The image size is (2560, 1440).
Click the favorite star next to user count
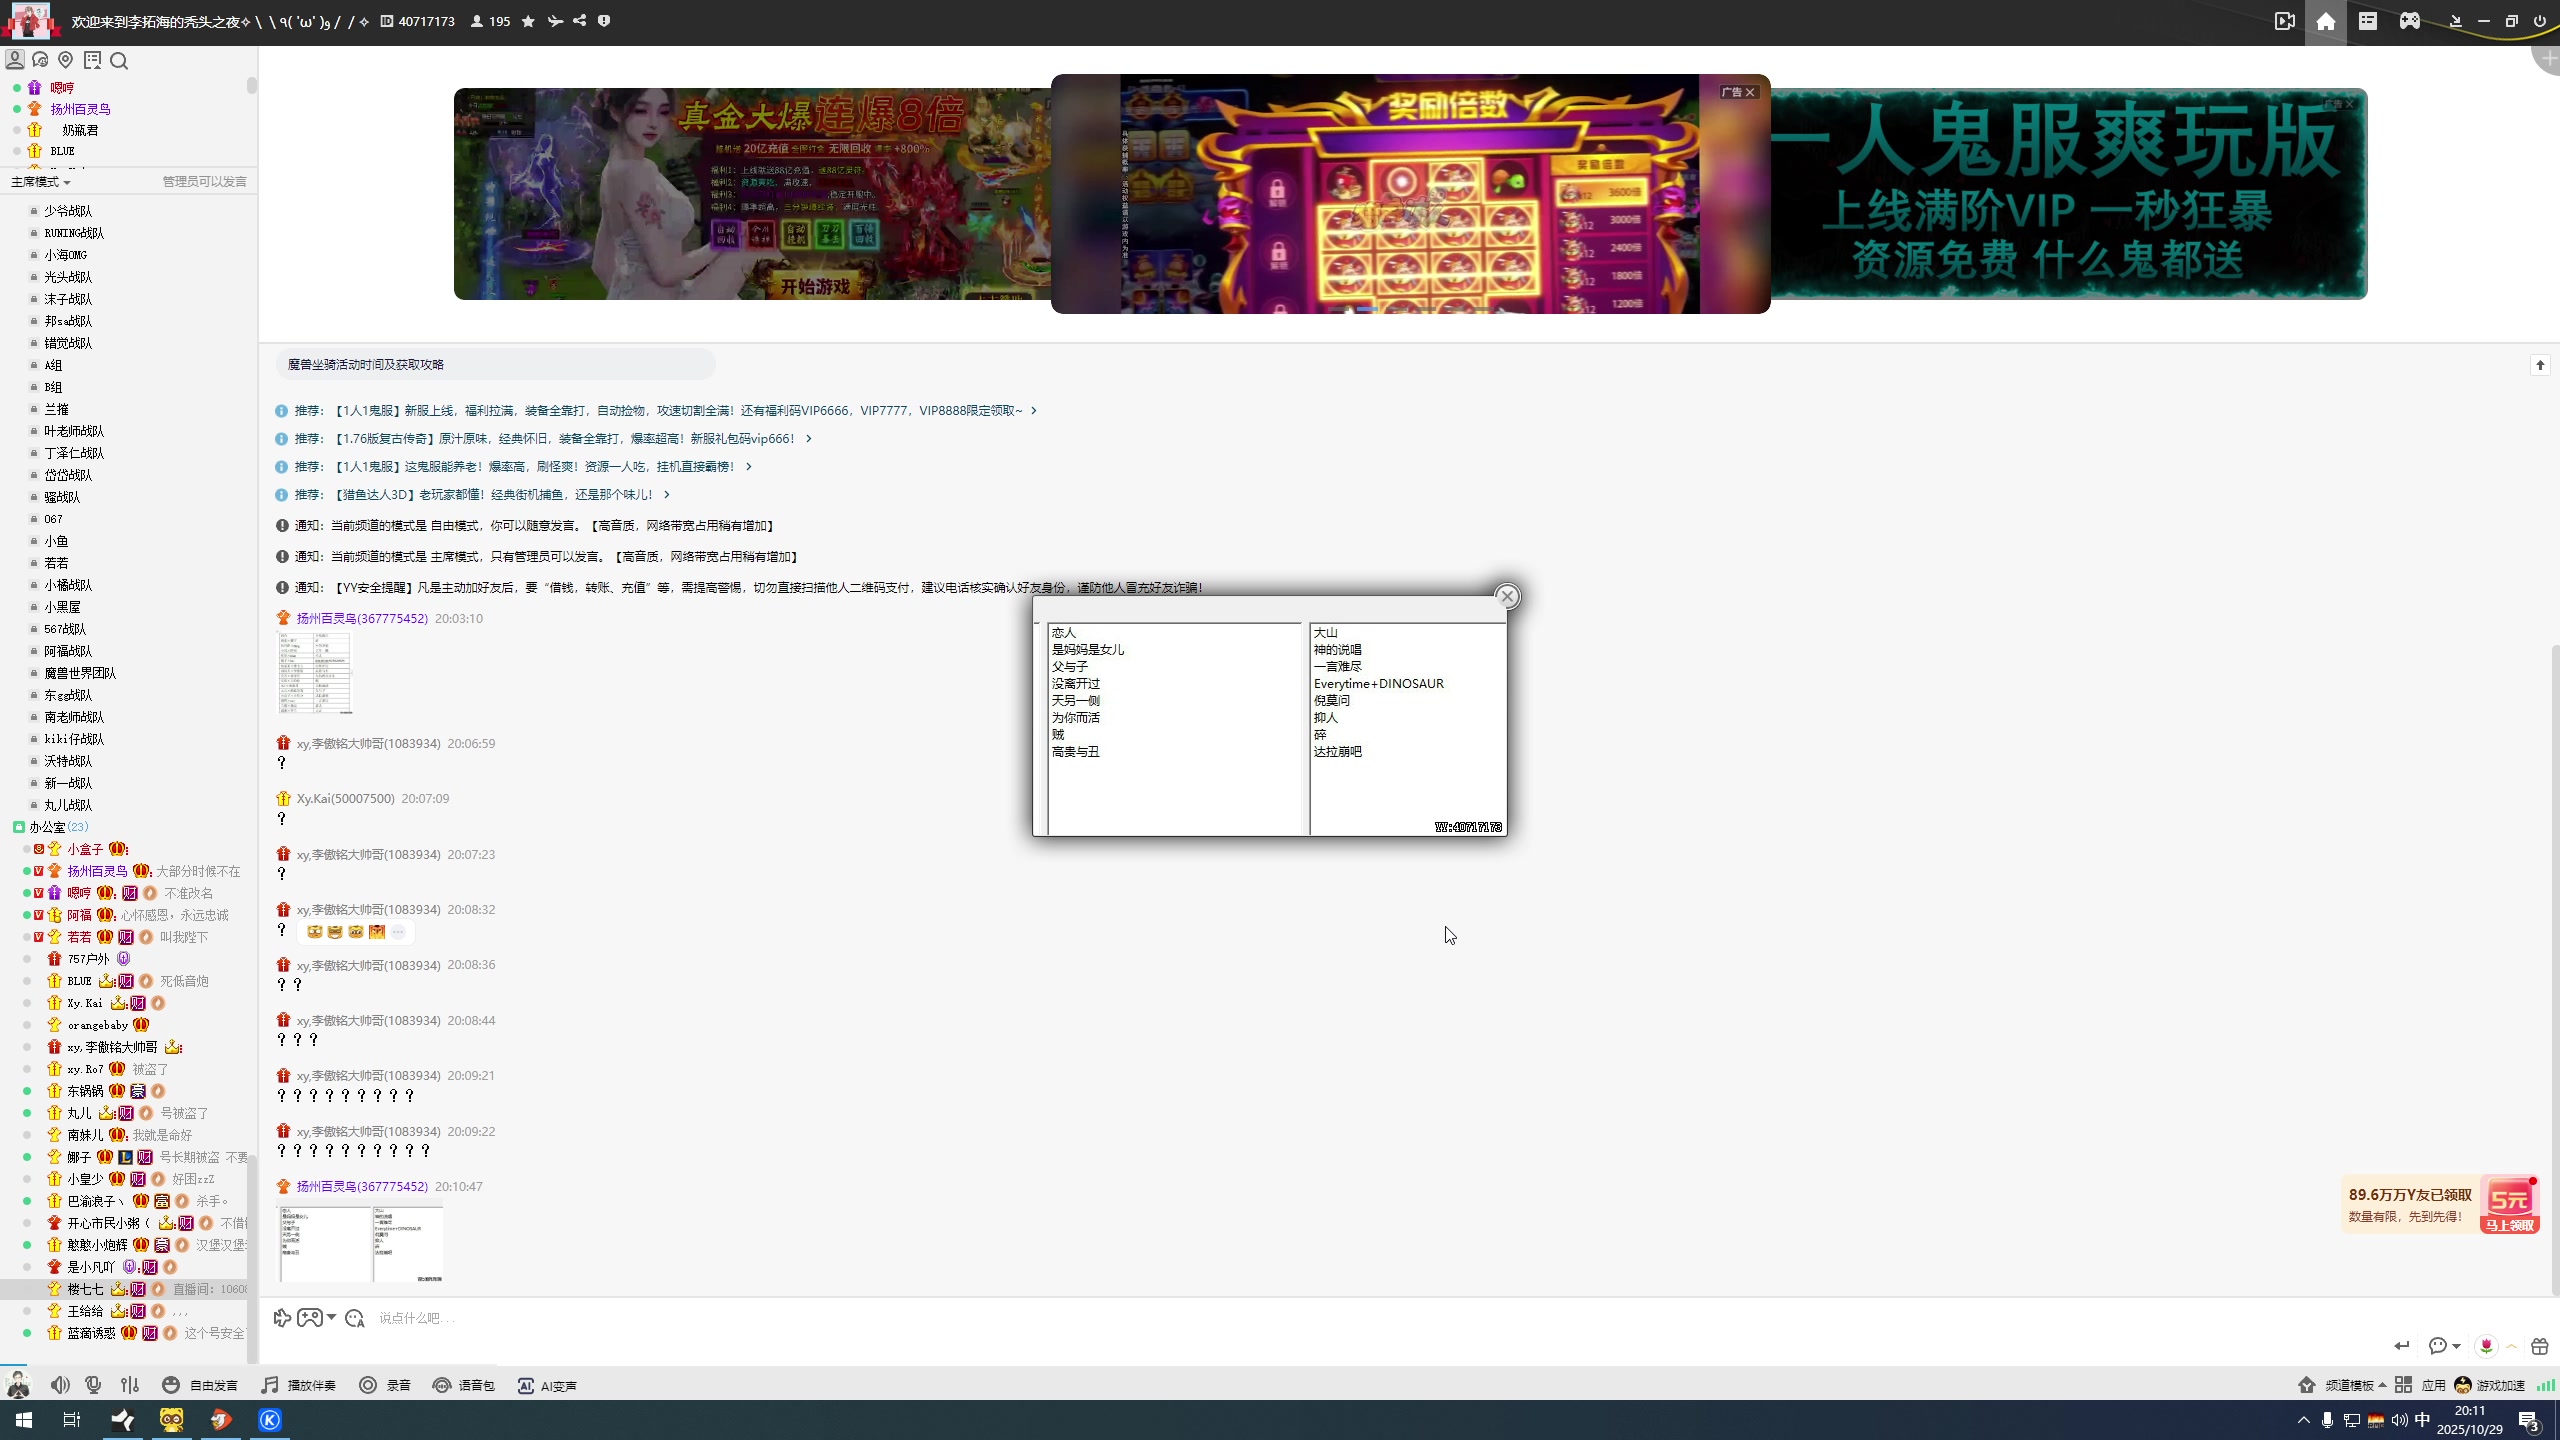coord(528,21)
